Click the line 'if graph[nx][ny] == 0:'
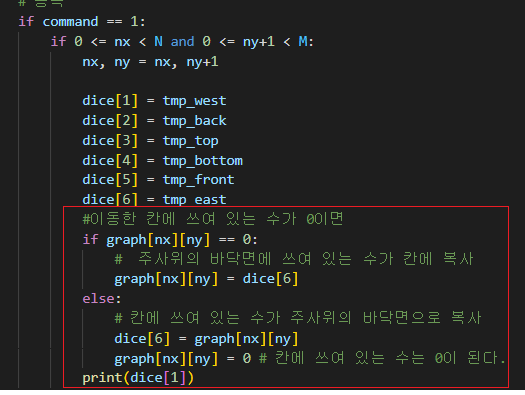The width and height of the screenshot is (525, 395). (170, 239)
